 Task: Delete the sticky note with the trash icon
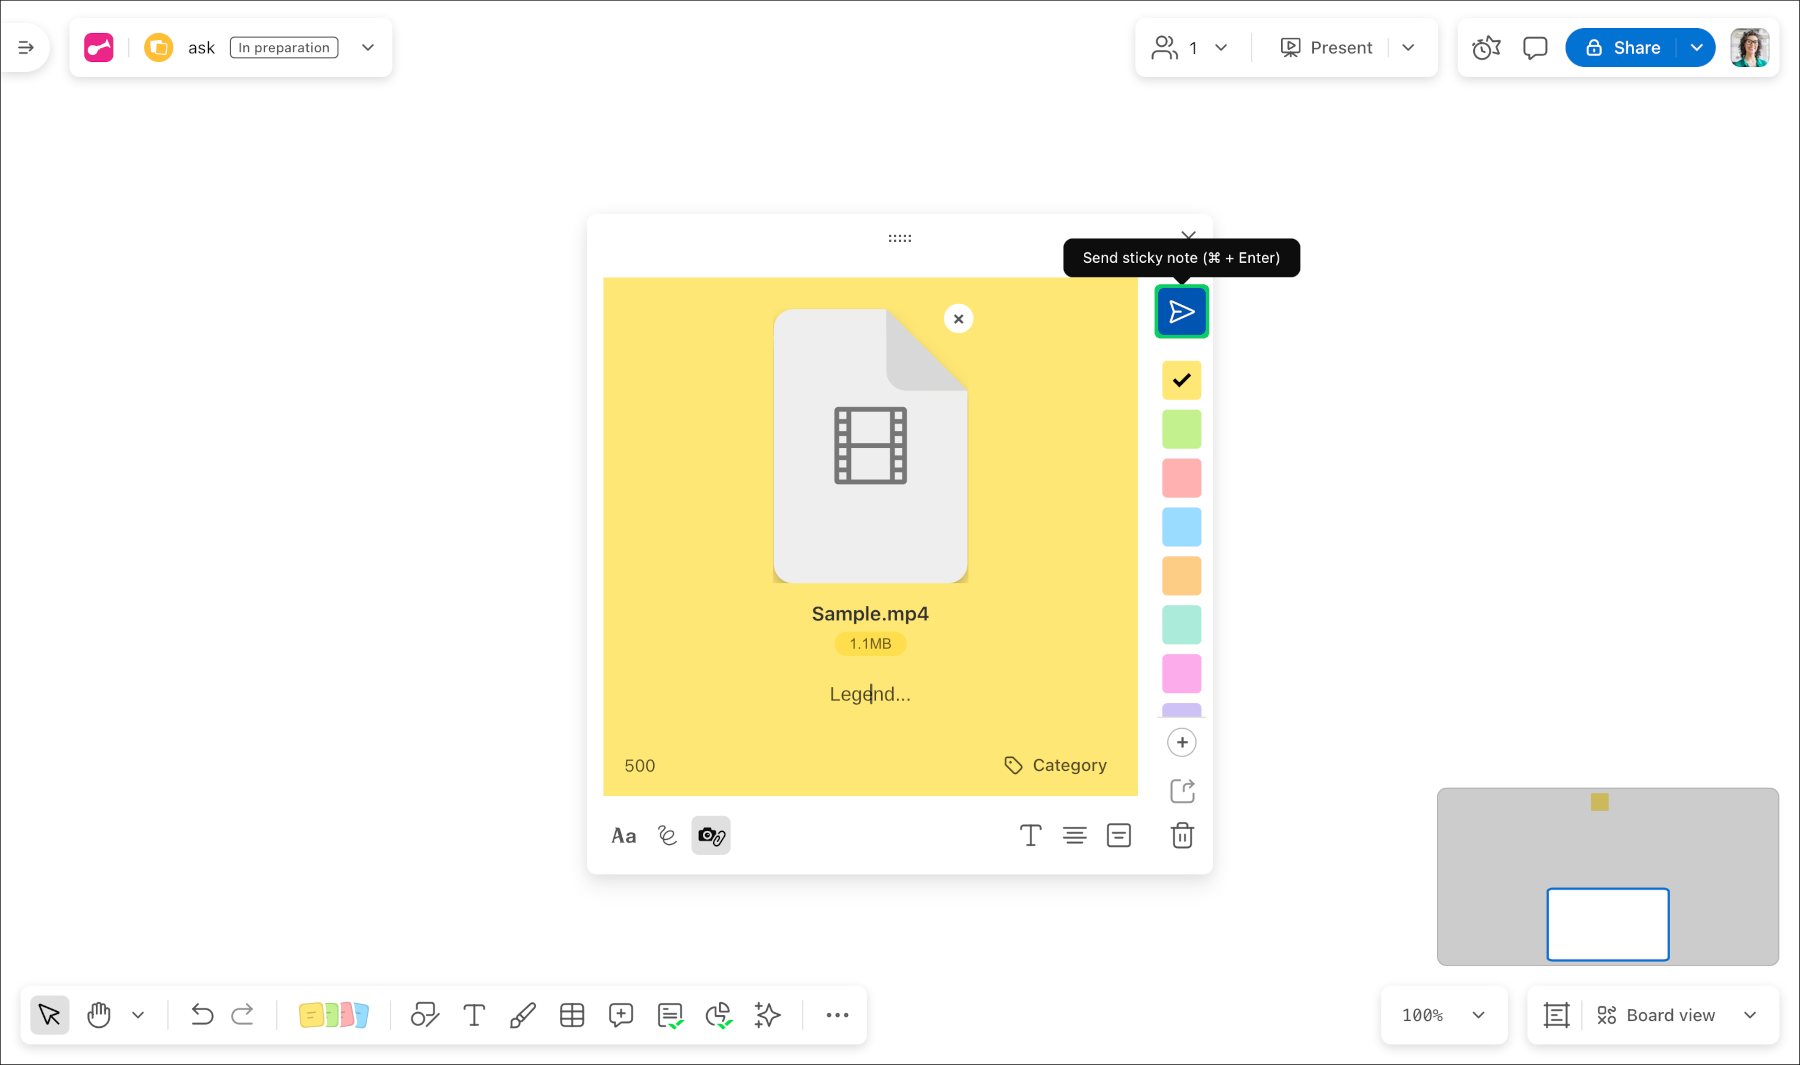click(x=1182, y=835)
